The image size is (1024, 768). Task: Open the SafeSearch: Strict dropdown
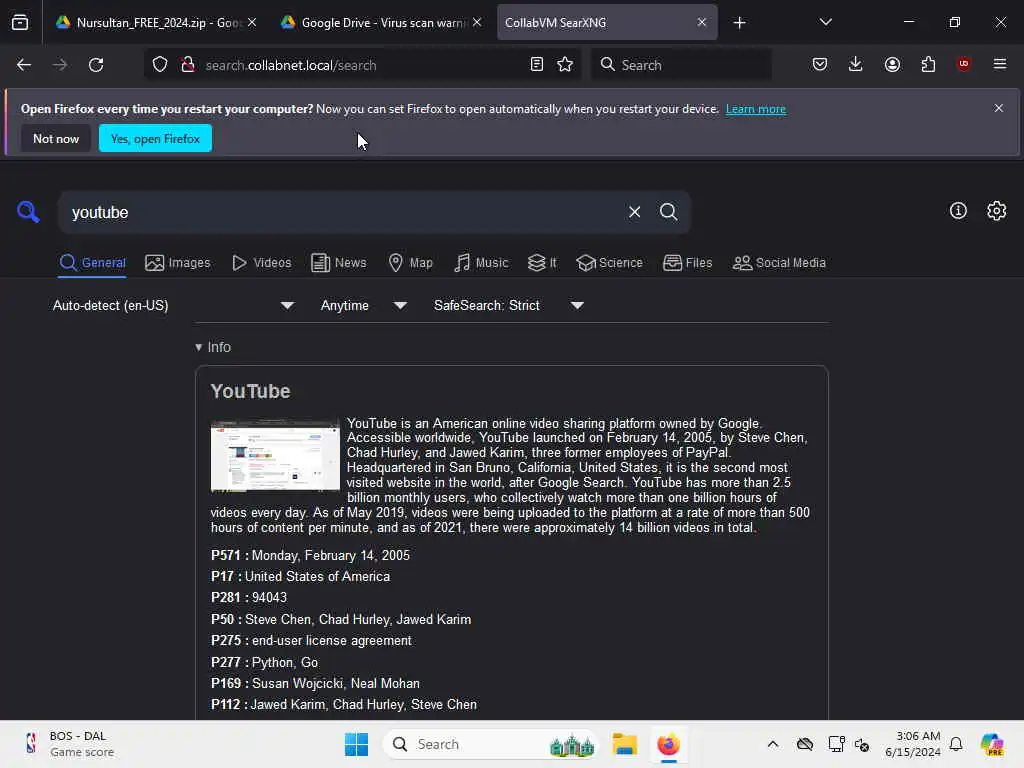(509, 306)
